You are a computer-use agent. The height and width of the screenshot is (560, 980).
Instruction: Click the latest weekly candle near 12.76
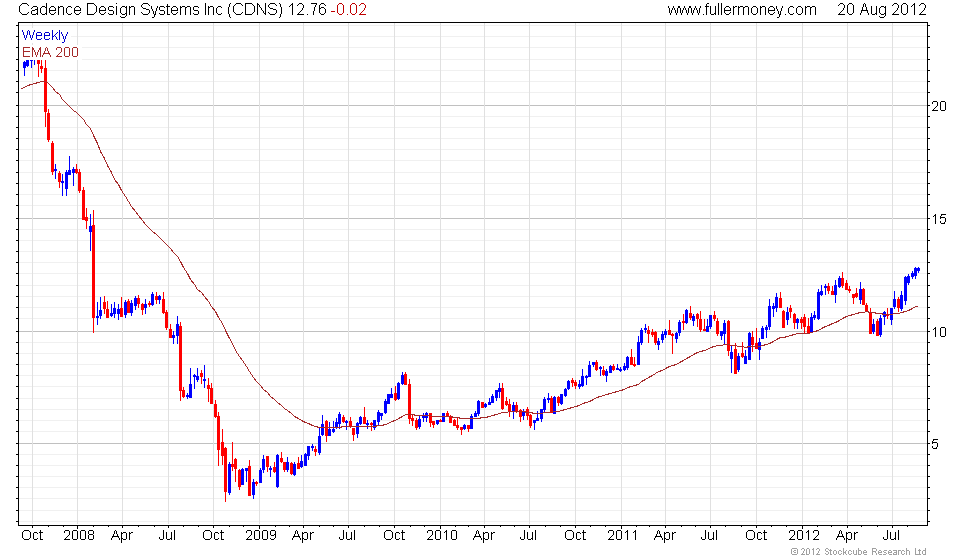pos(918,271)
